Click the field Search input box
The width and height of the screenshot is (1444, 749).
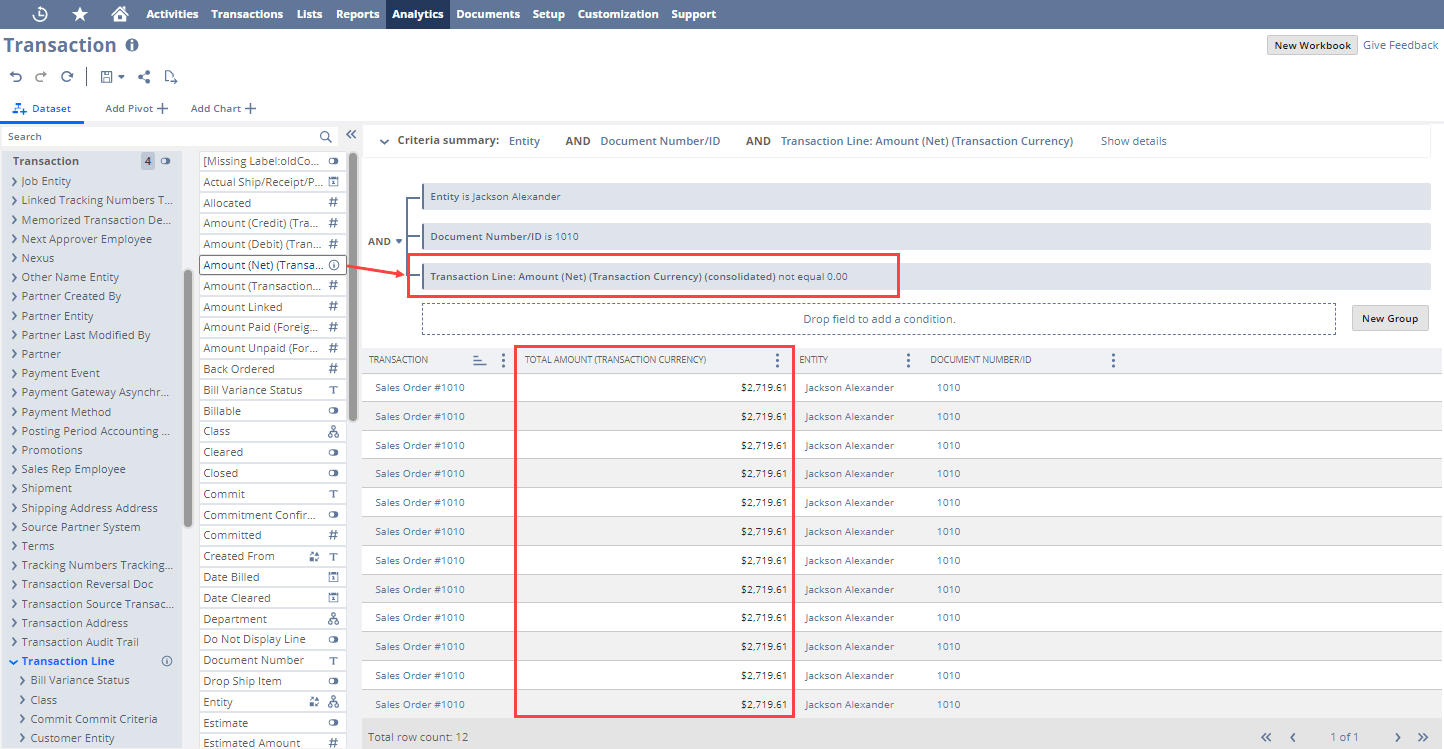pyautogui.click(x=160, y=137)
